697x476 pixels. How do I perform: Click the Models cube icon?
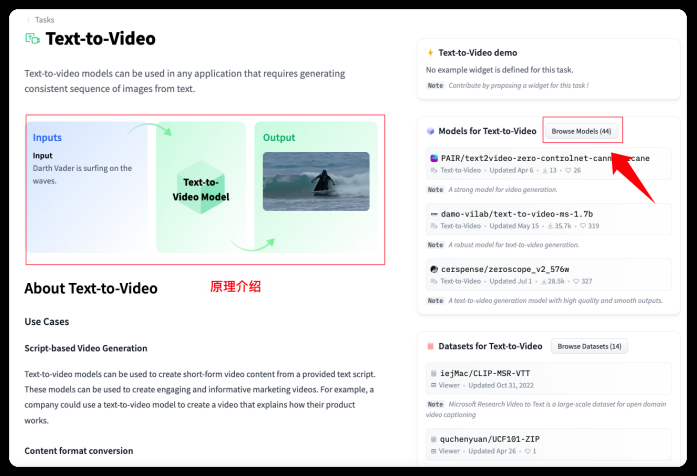point(430,131)
